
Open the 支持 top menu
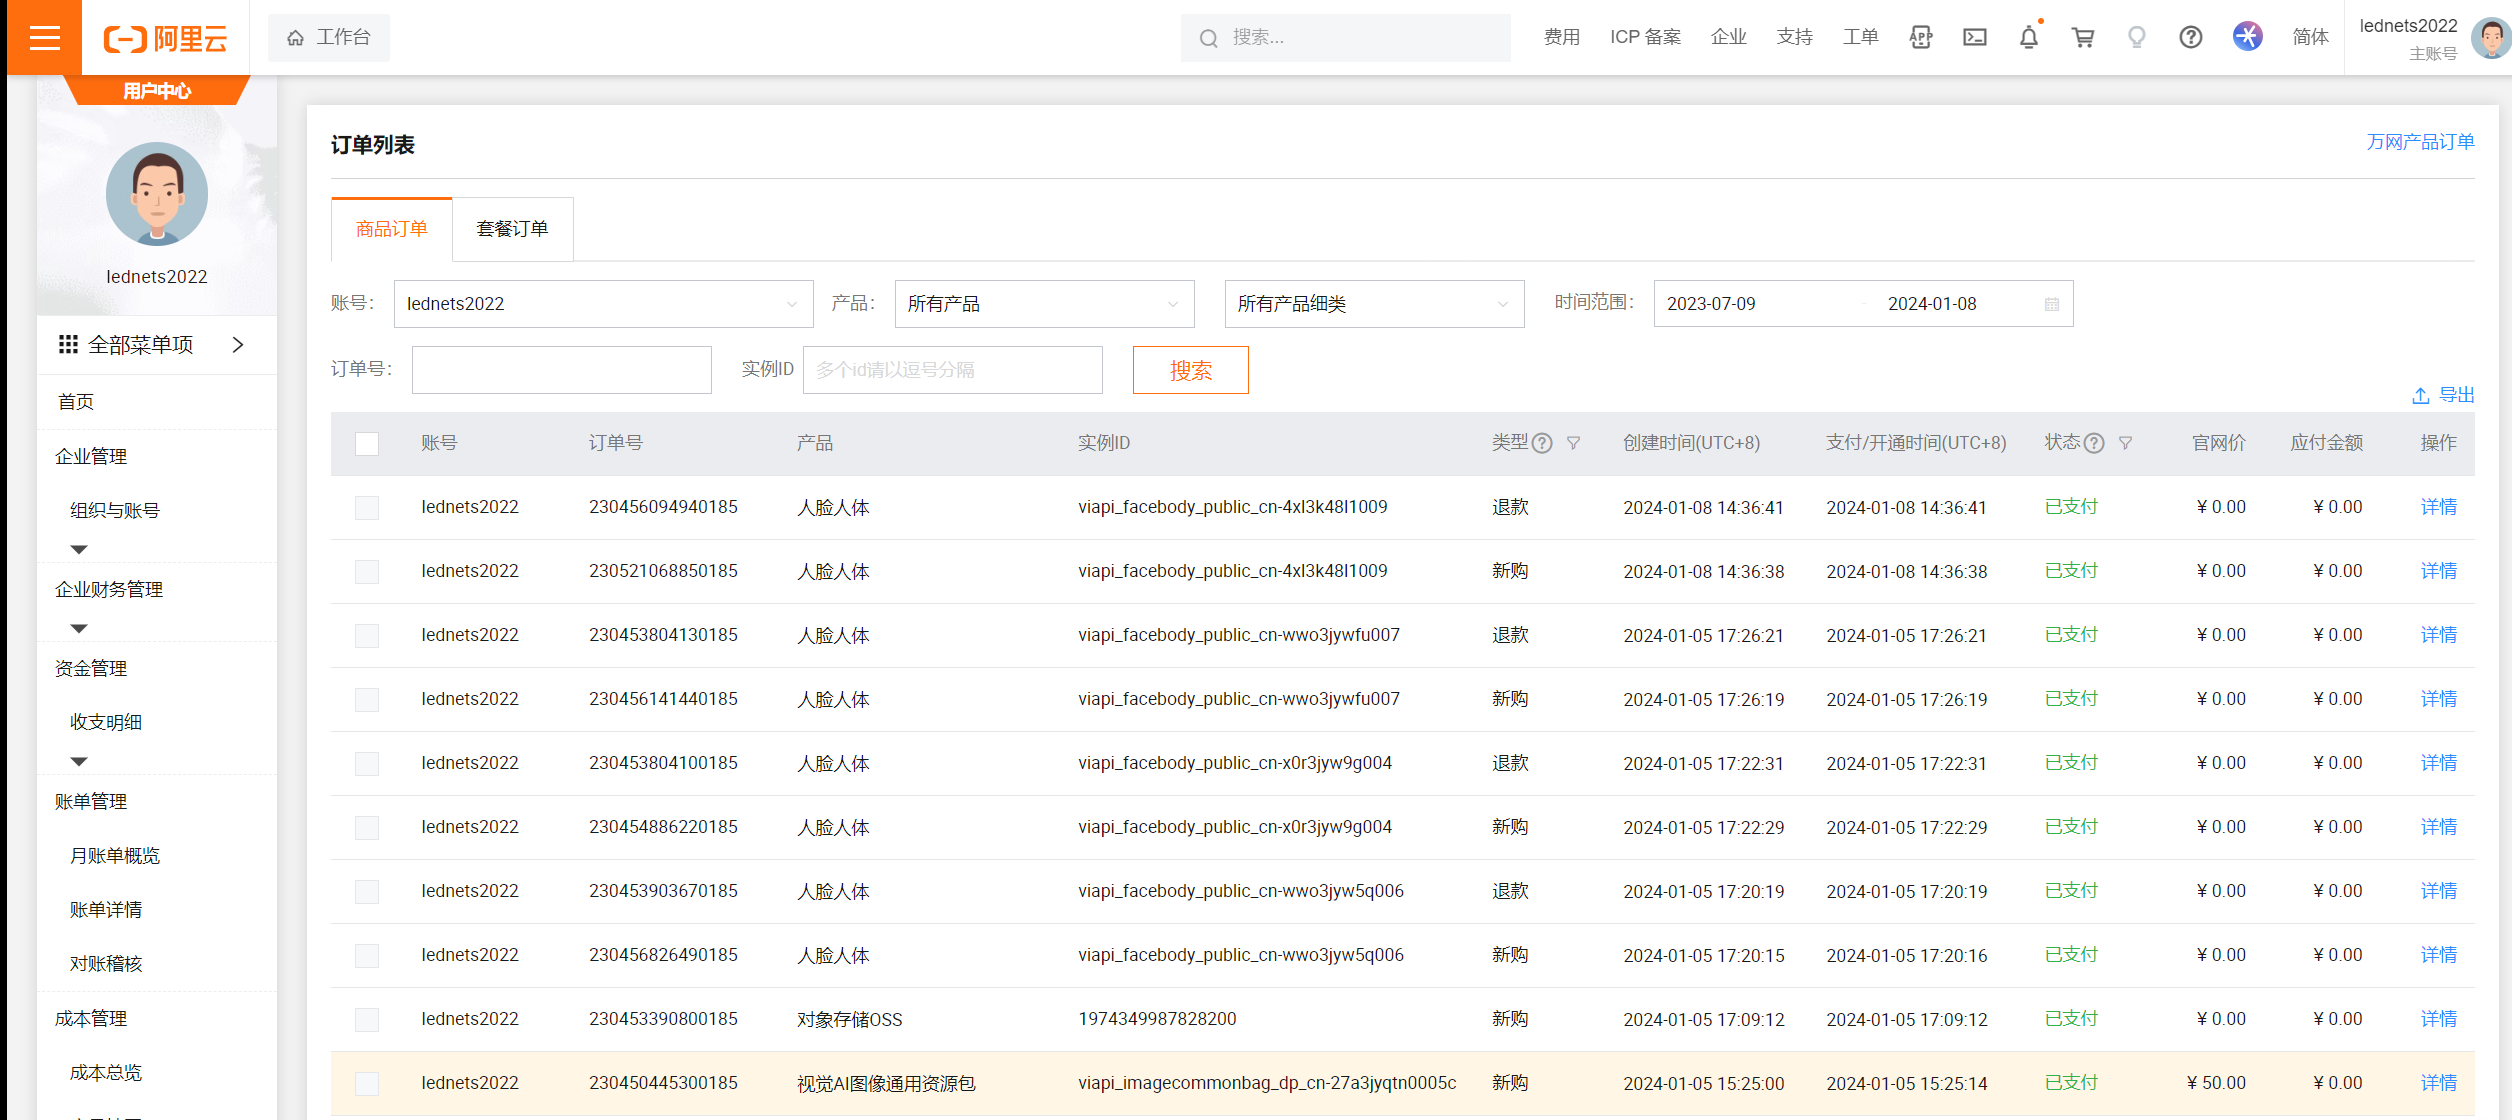(1794, 37)
